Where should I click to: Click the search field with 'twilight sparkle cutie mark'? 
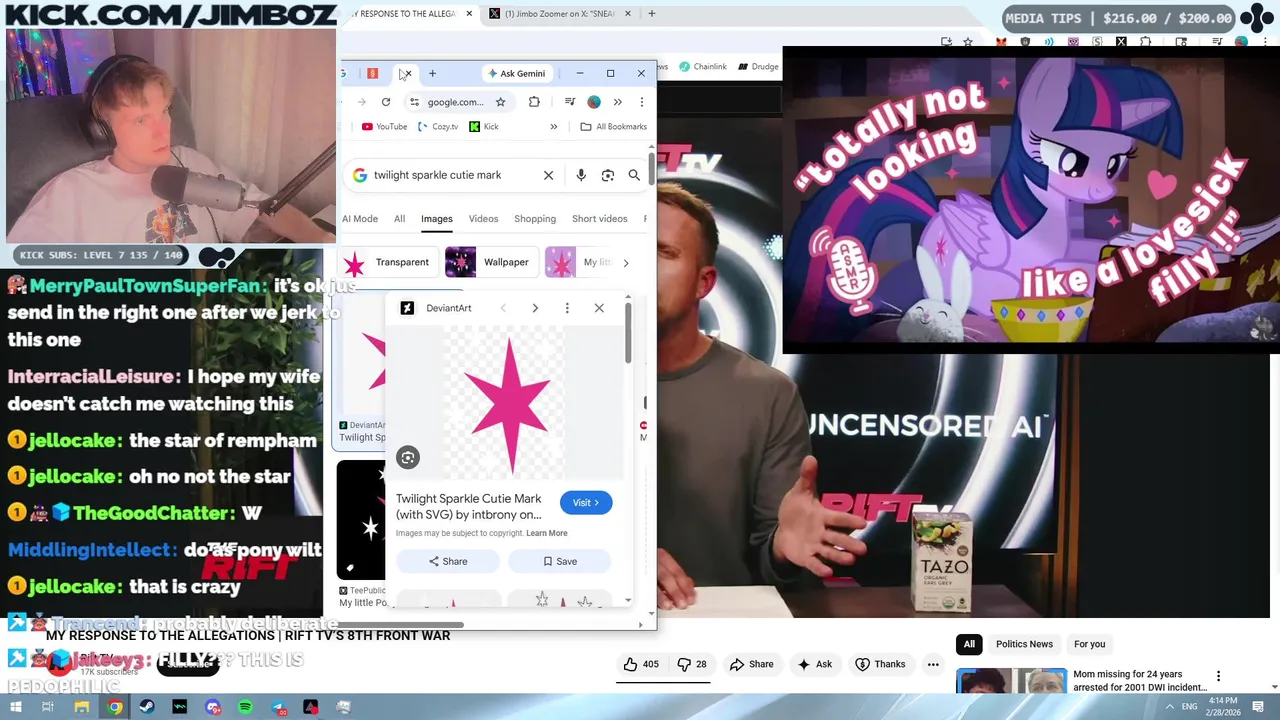click(x=438, y=175)
